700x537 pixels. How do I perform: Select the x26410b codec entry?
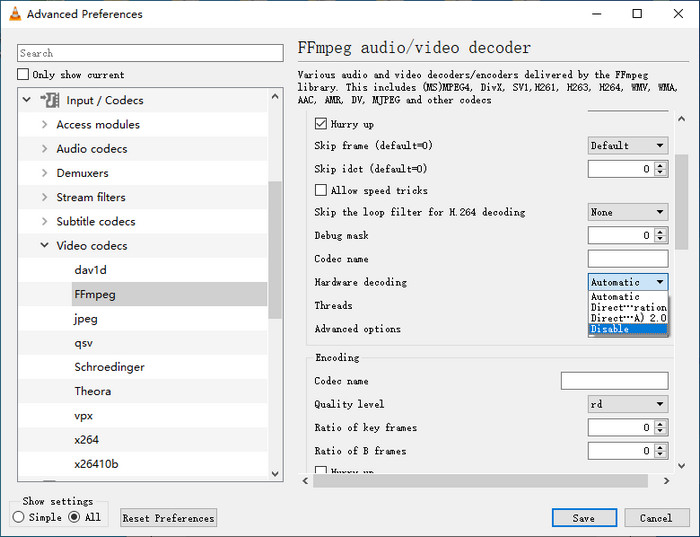96,464
